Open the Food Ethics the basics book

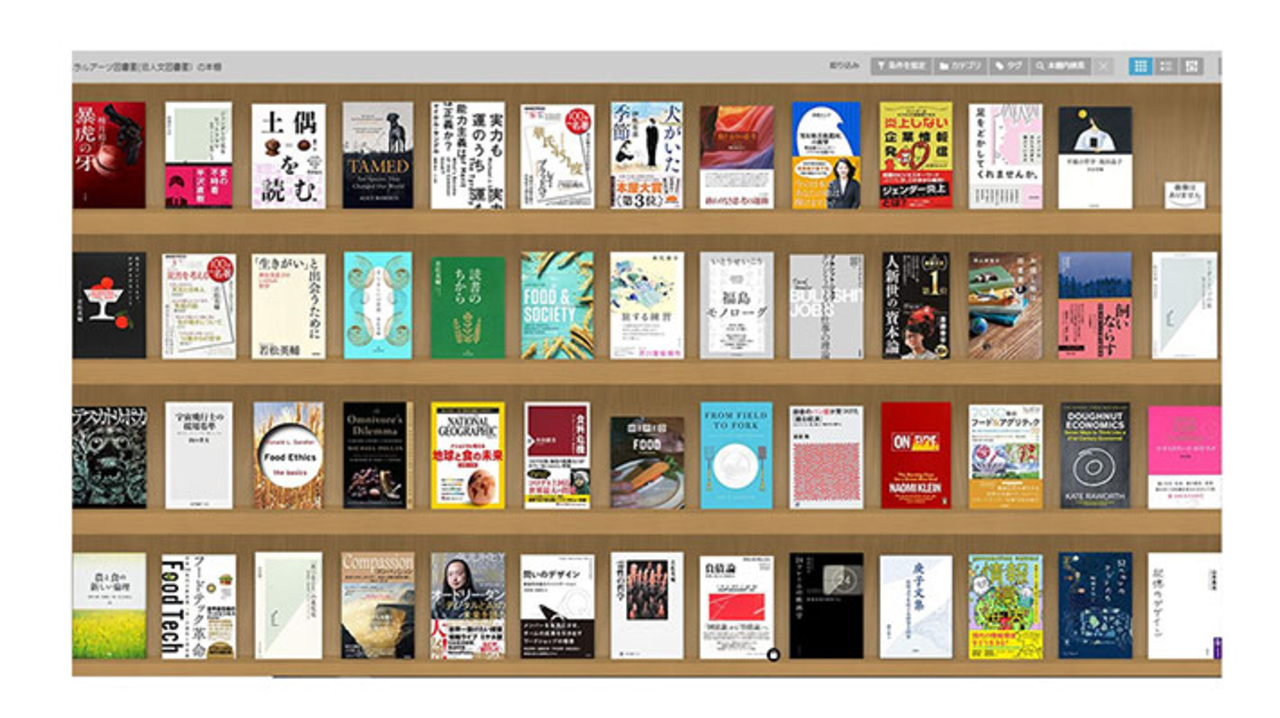pos(288,455)
